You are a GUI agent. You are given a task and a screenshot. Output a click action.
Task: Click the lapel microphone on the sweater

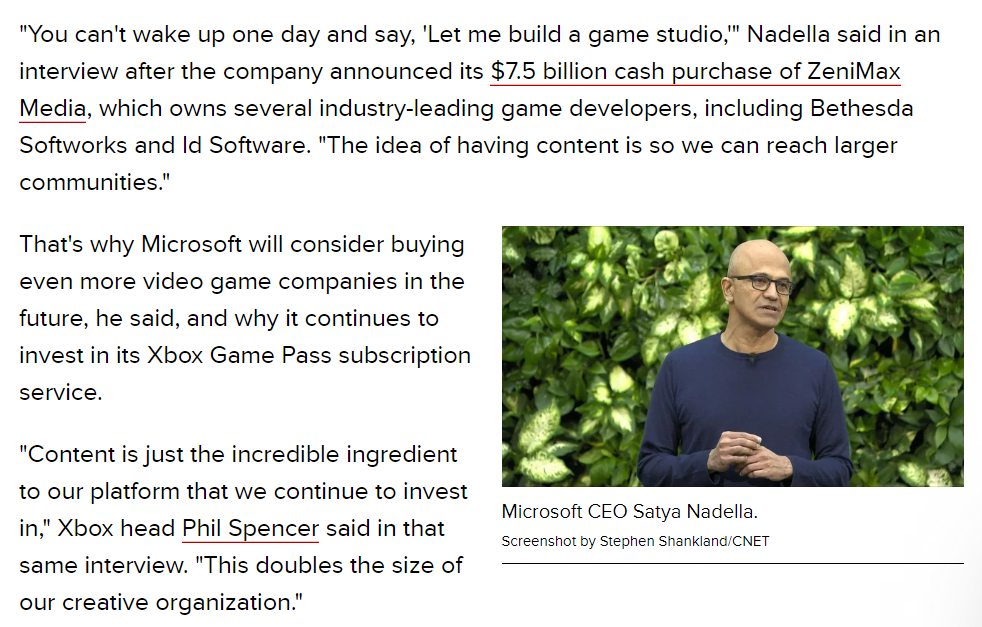coord(752,359)
